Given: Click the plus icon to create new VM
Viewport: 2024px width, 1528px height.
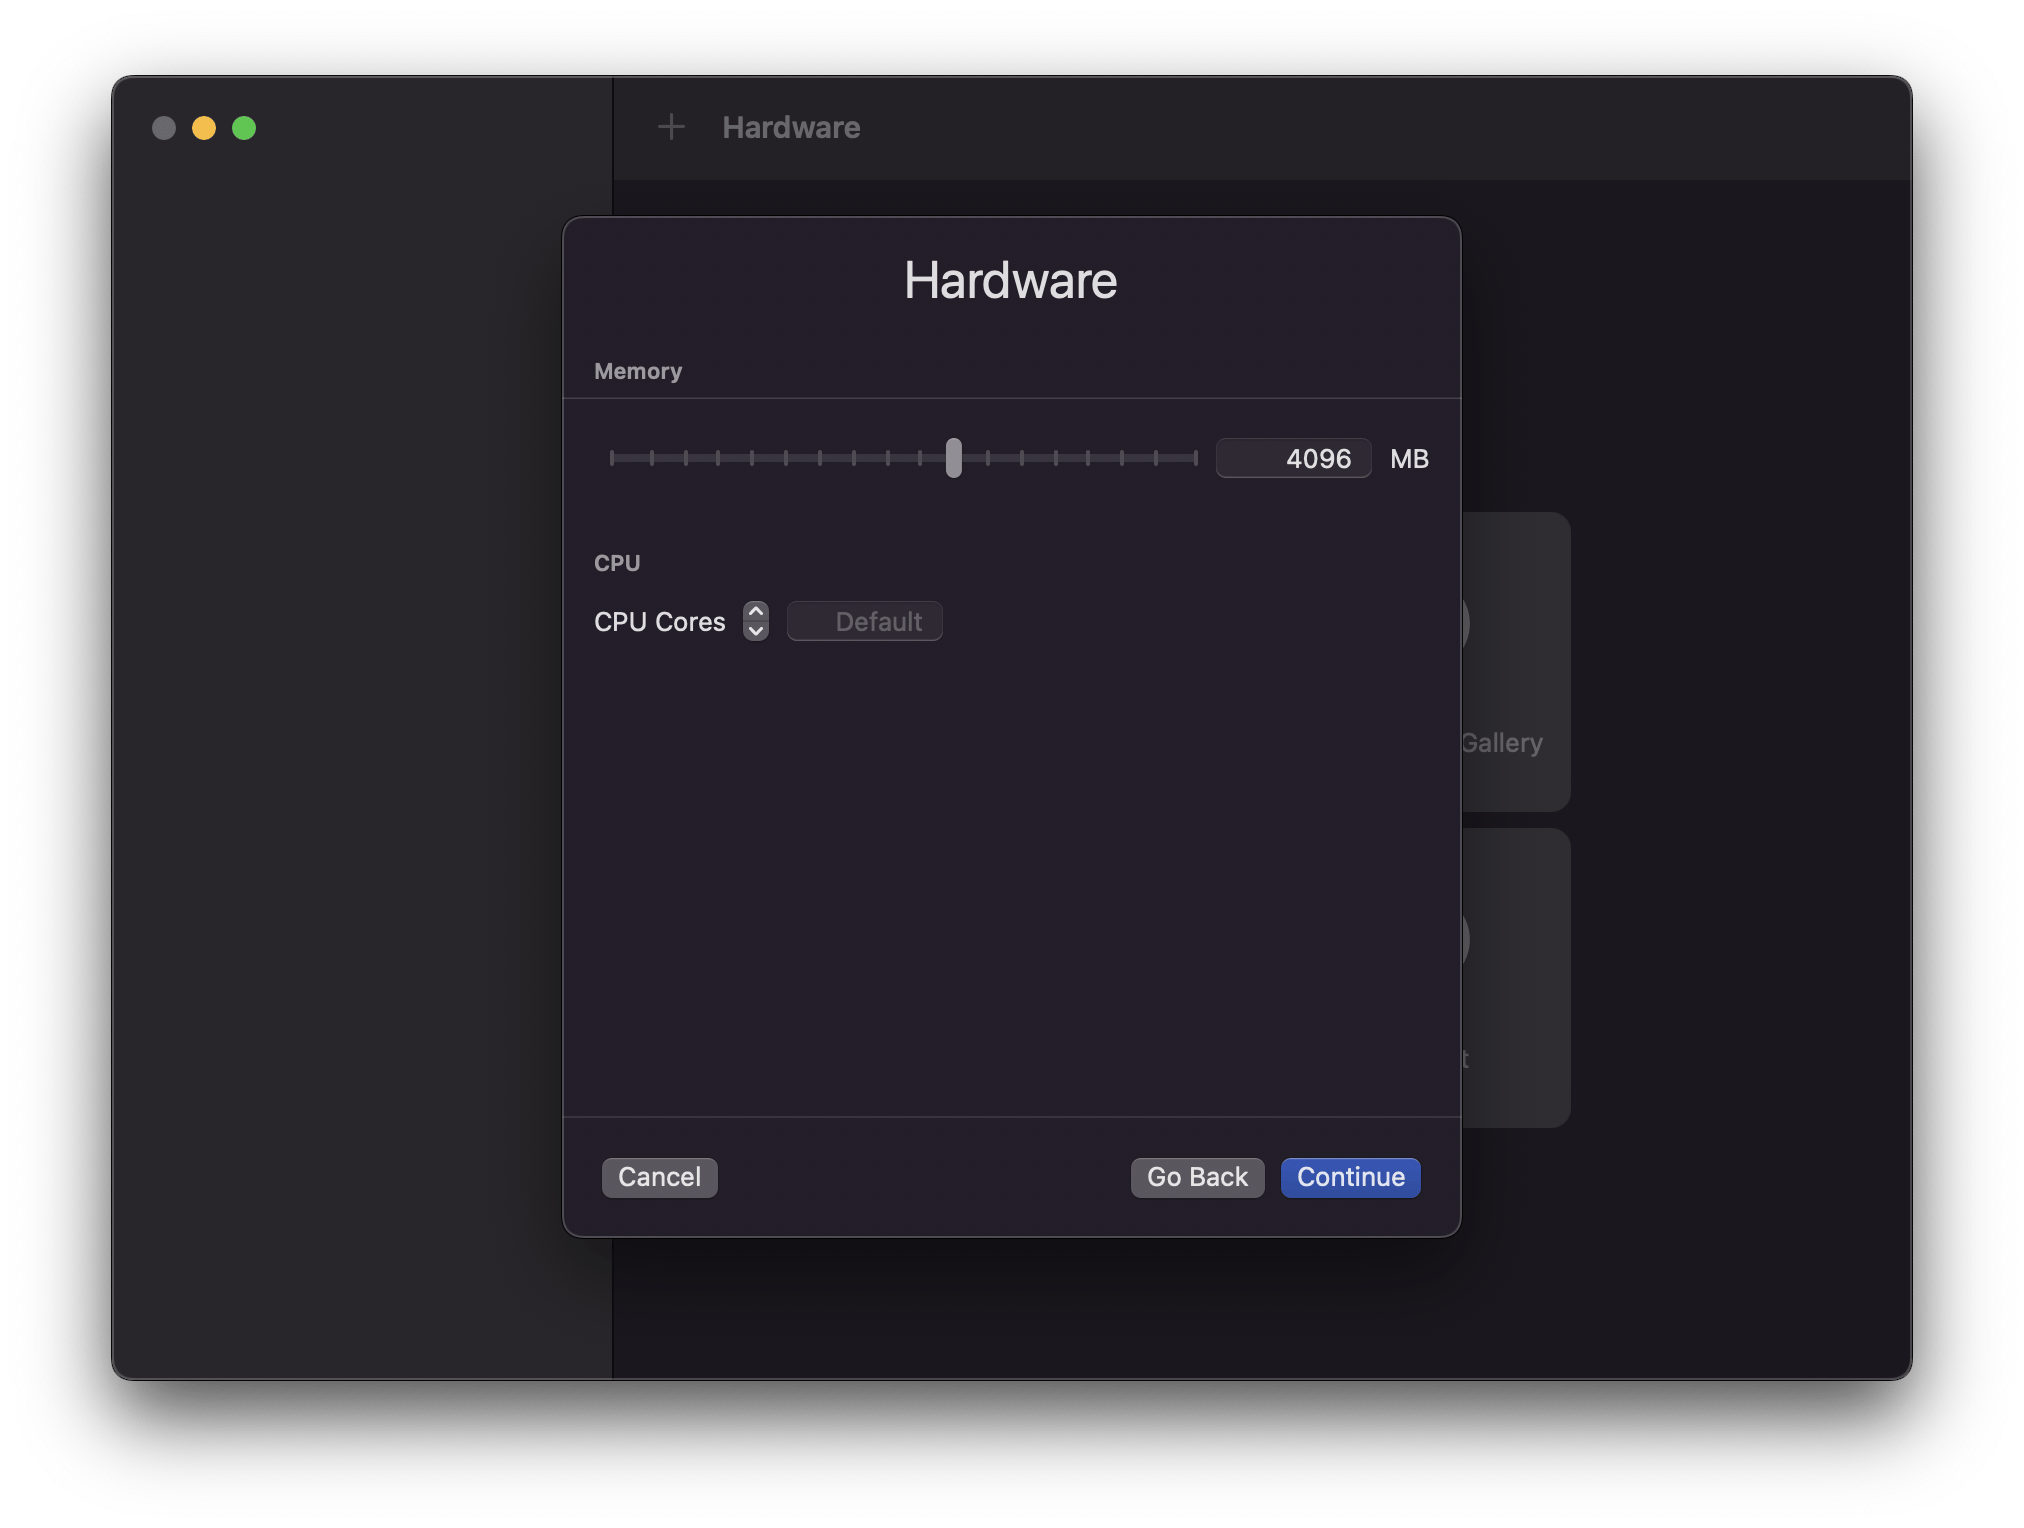Looking at the screenshot, I should (x=671, y=127).
